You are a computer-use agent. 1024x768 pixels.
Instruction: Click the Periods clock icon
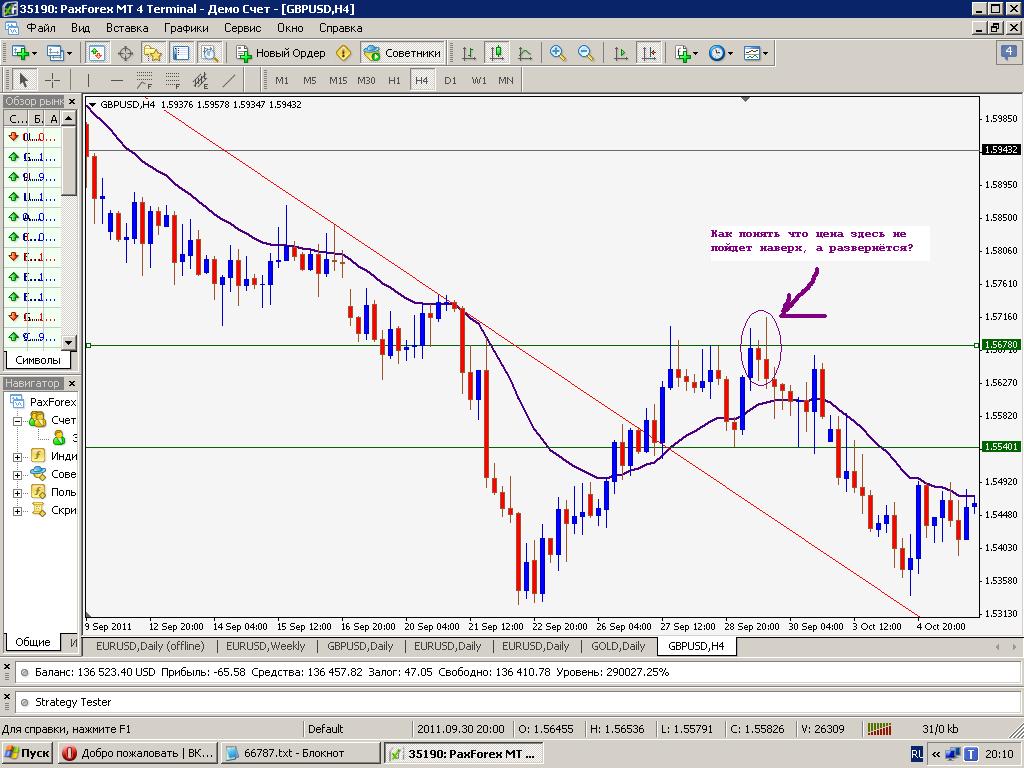point(716,53)
